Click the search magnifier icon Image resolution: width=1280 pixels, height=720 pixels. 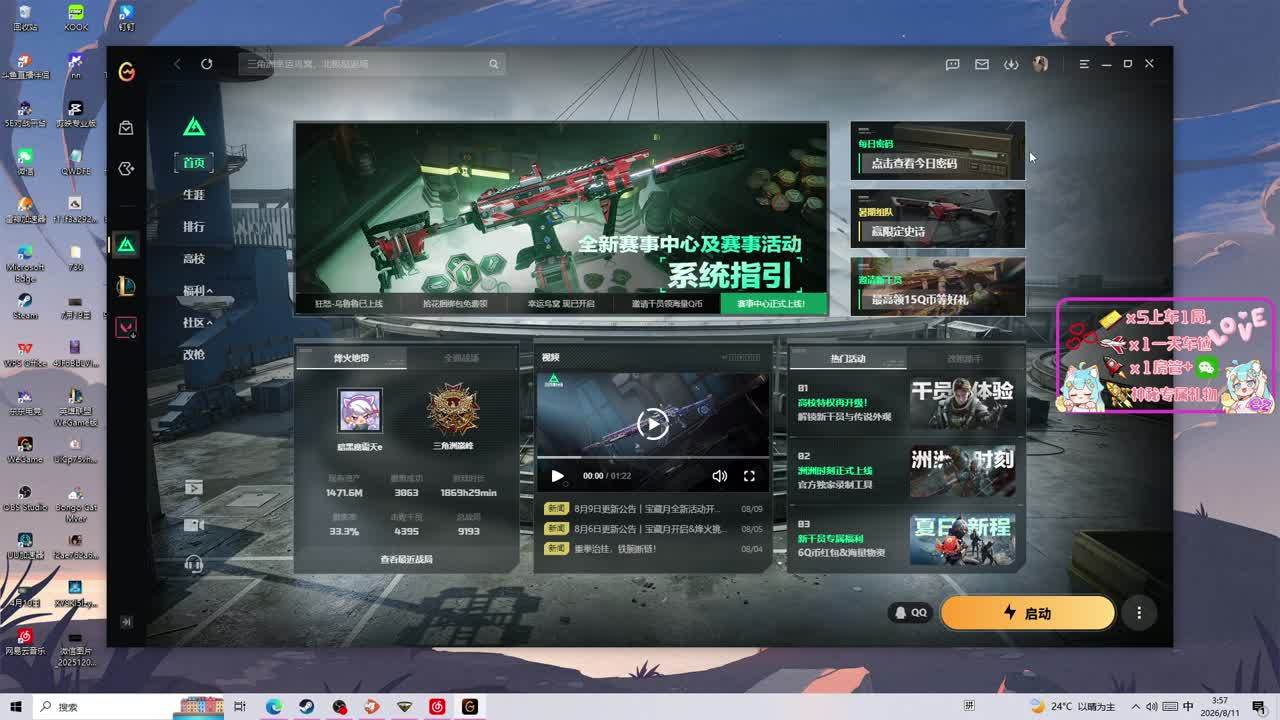494,64
